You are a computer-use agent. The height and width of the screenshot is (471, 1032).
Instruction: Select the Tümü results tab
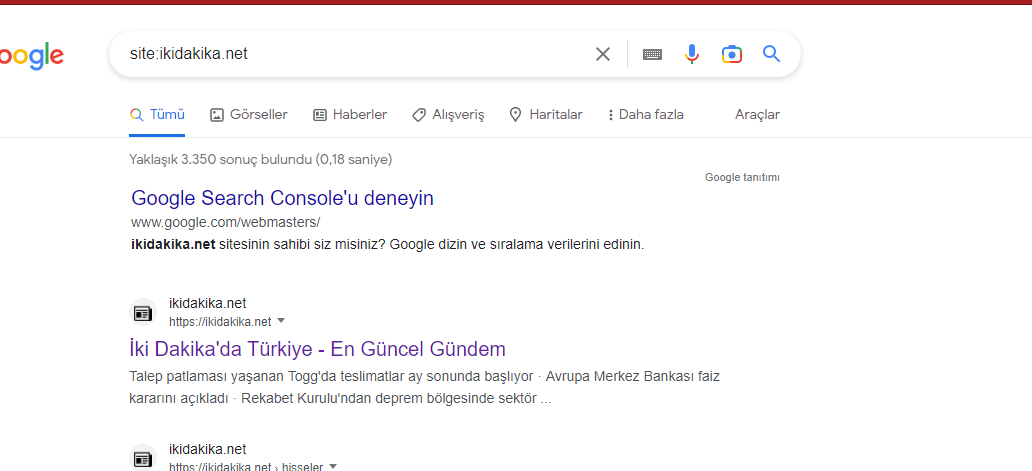click(x=157, y=115)
